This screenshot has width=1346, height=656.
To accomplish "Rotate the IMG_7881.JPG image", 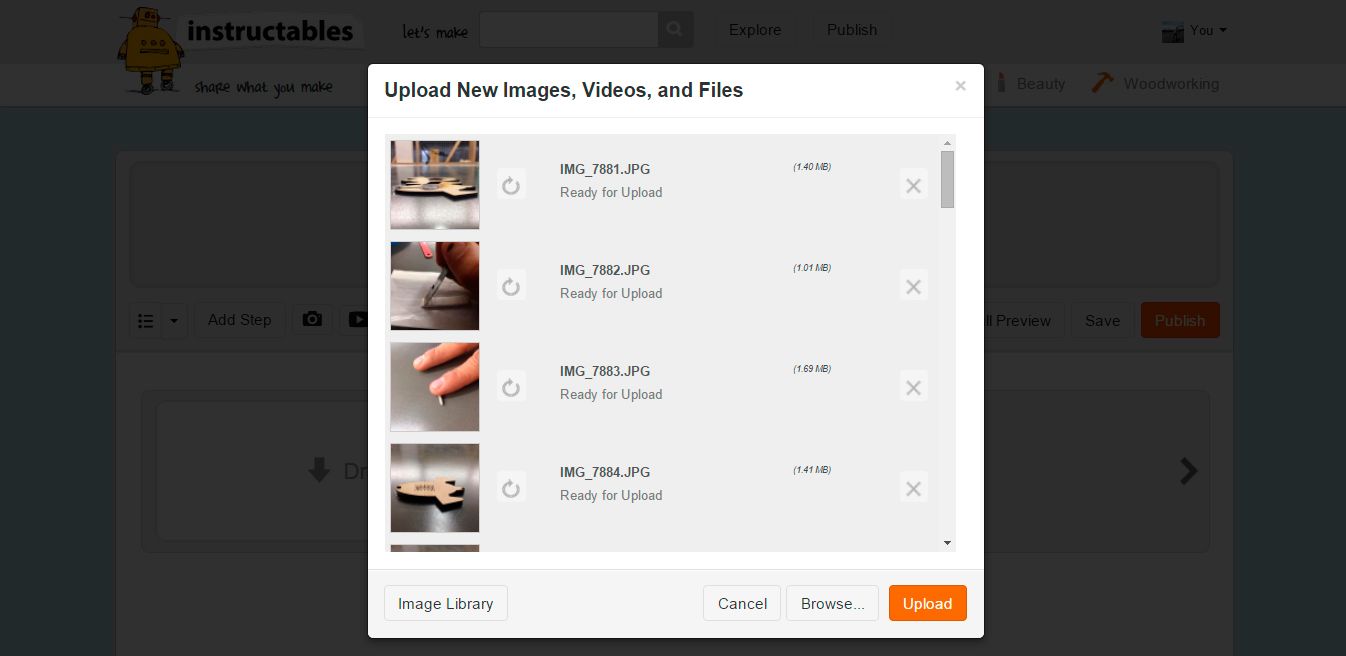I will pos(511,185).
